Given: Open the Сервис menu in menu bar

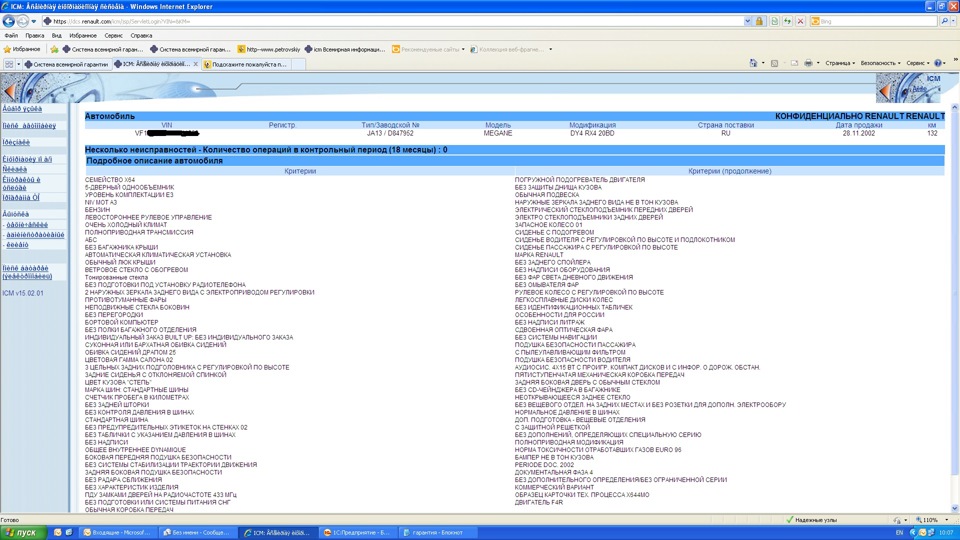Looking at the screenshot, I should coord(113,36).
